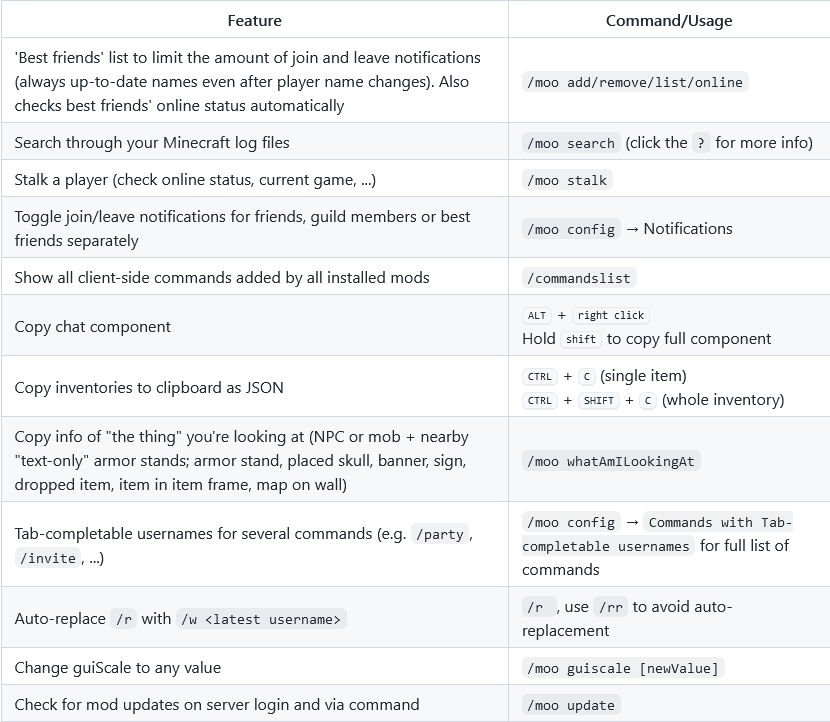The height and width of the screenshot is (722, 830).
Task: Click the Feature column header
Action: pos(255,21)
